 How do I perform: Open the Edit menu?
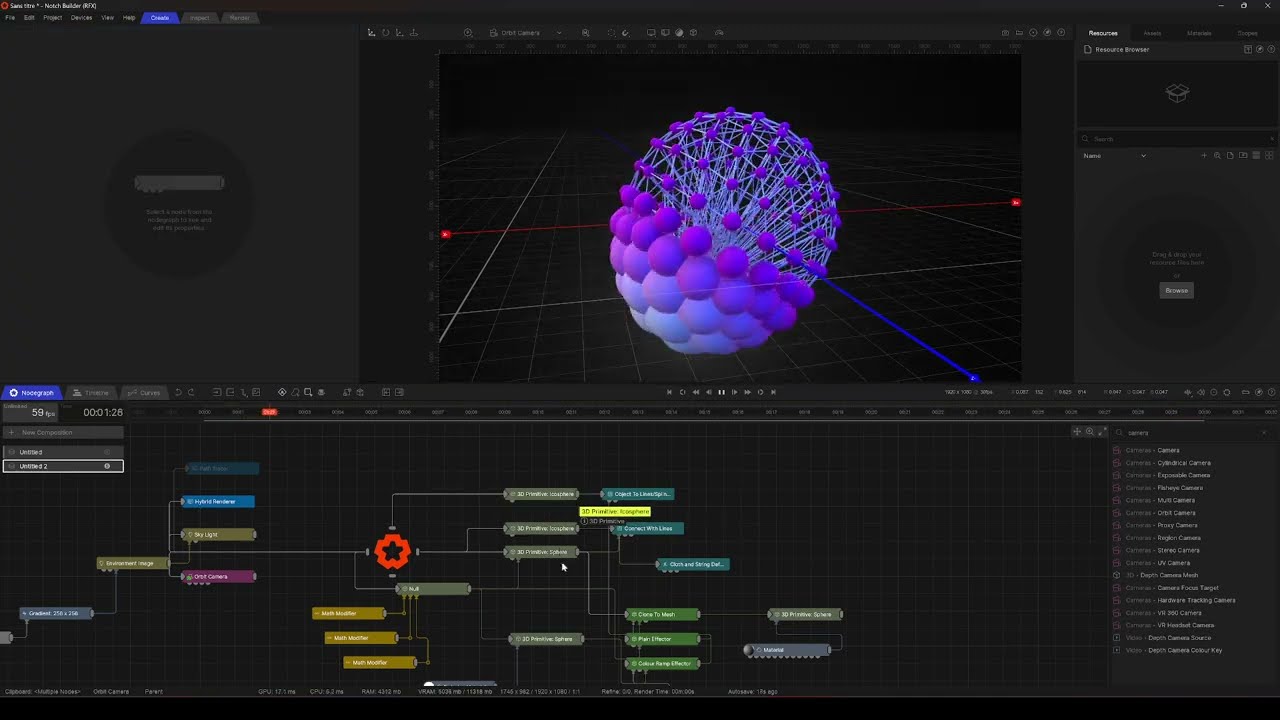[x=29, y=18]
